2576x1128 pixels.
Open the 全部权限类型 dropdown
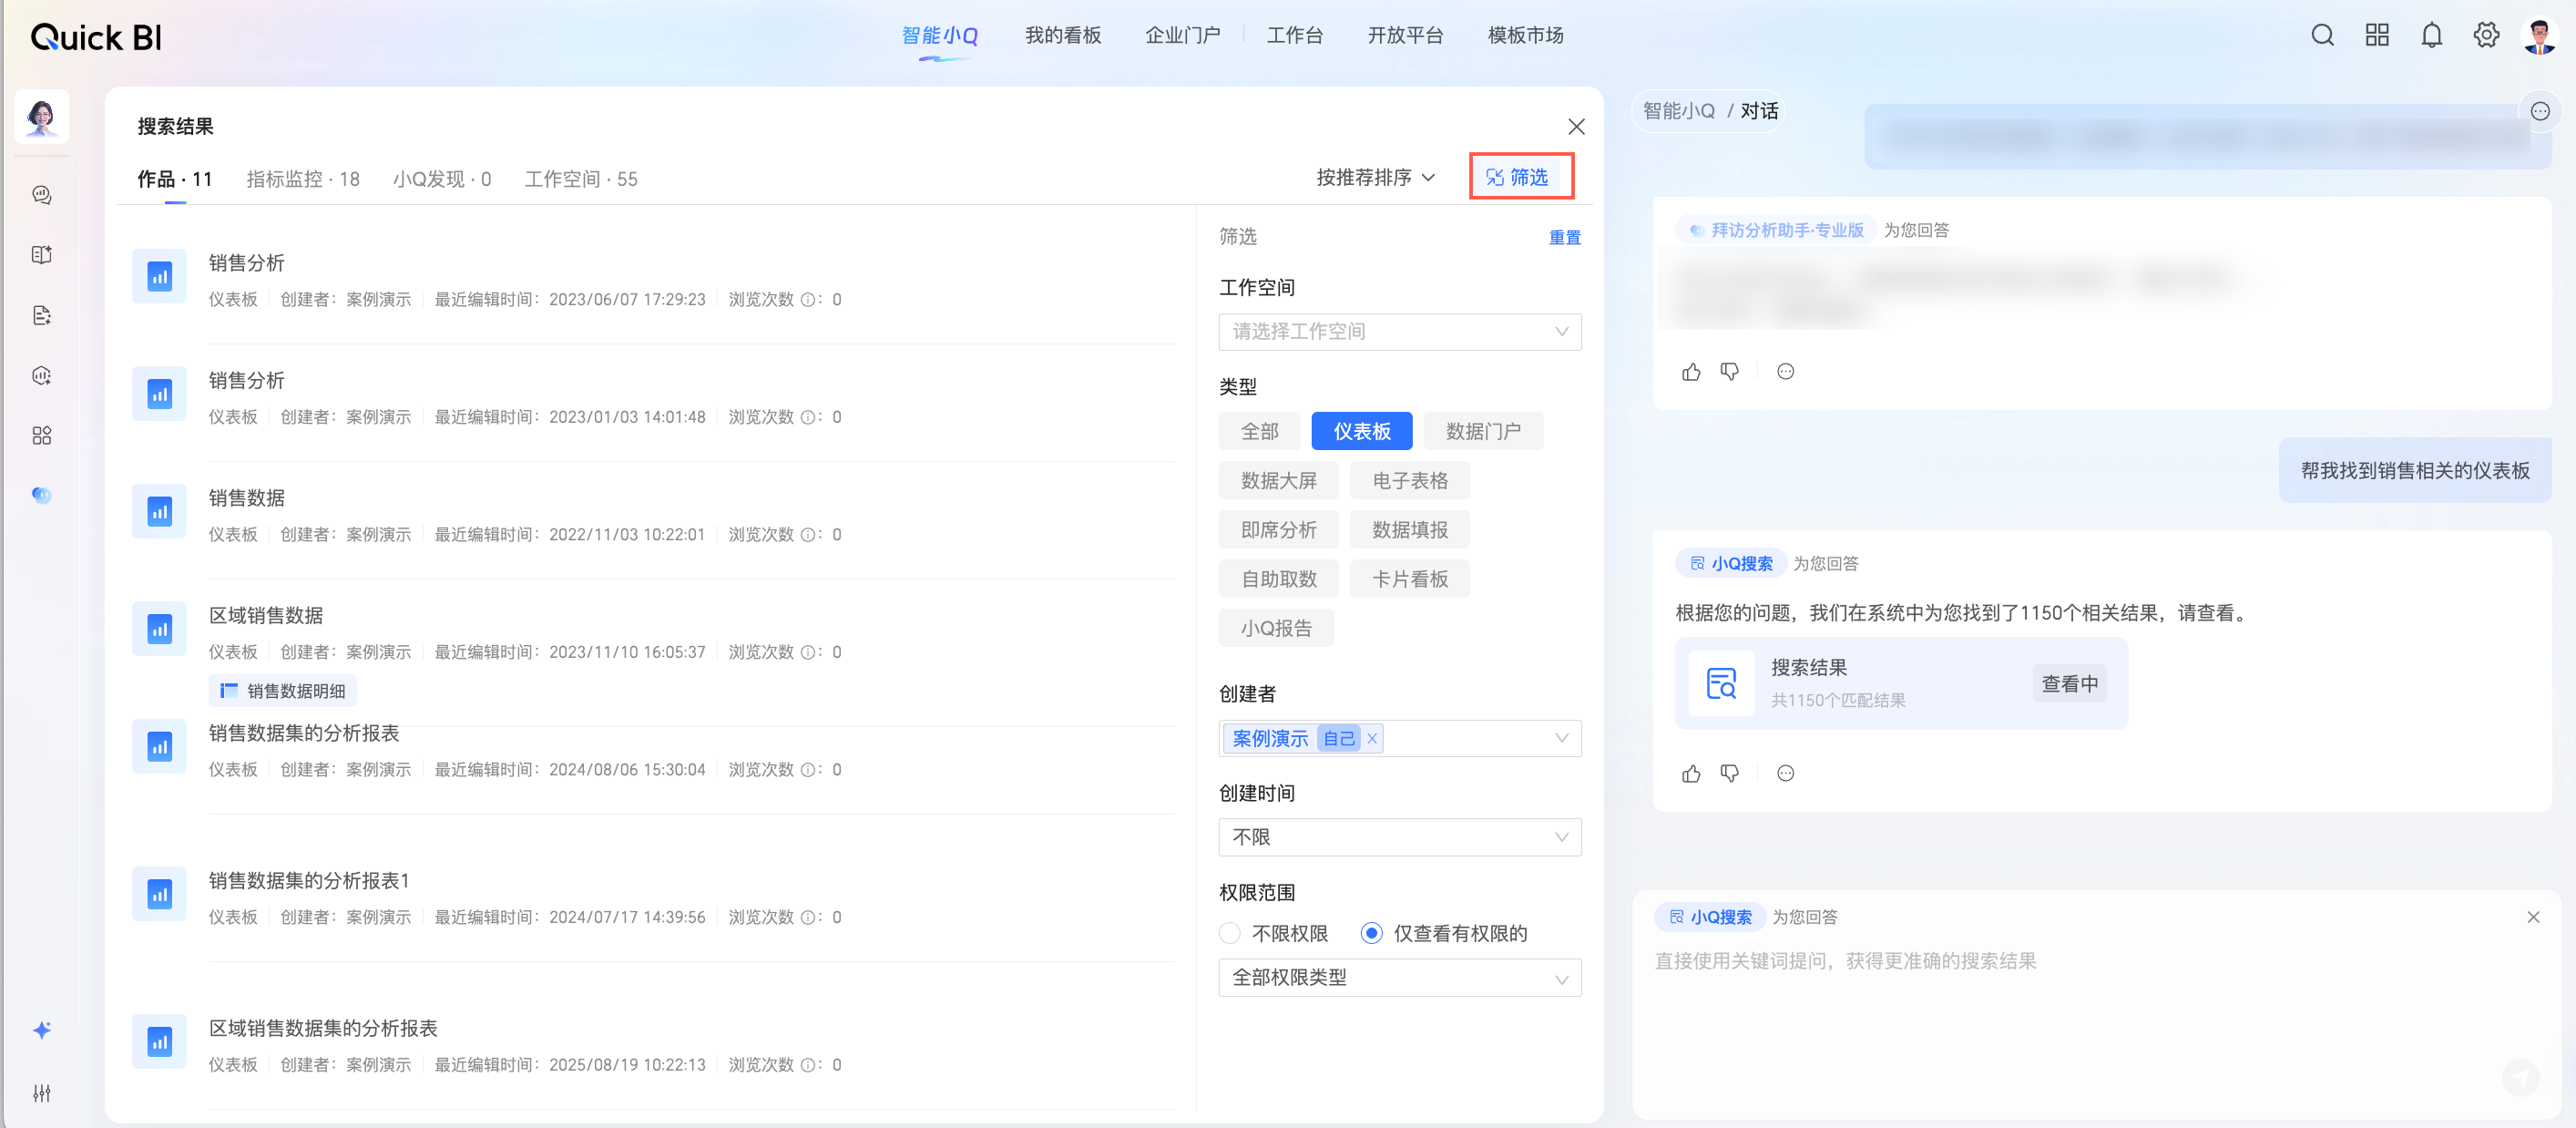1399,978
